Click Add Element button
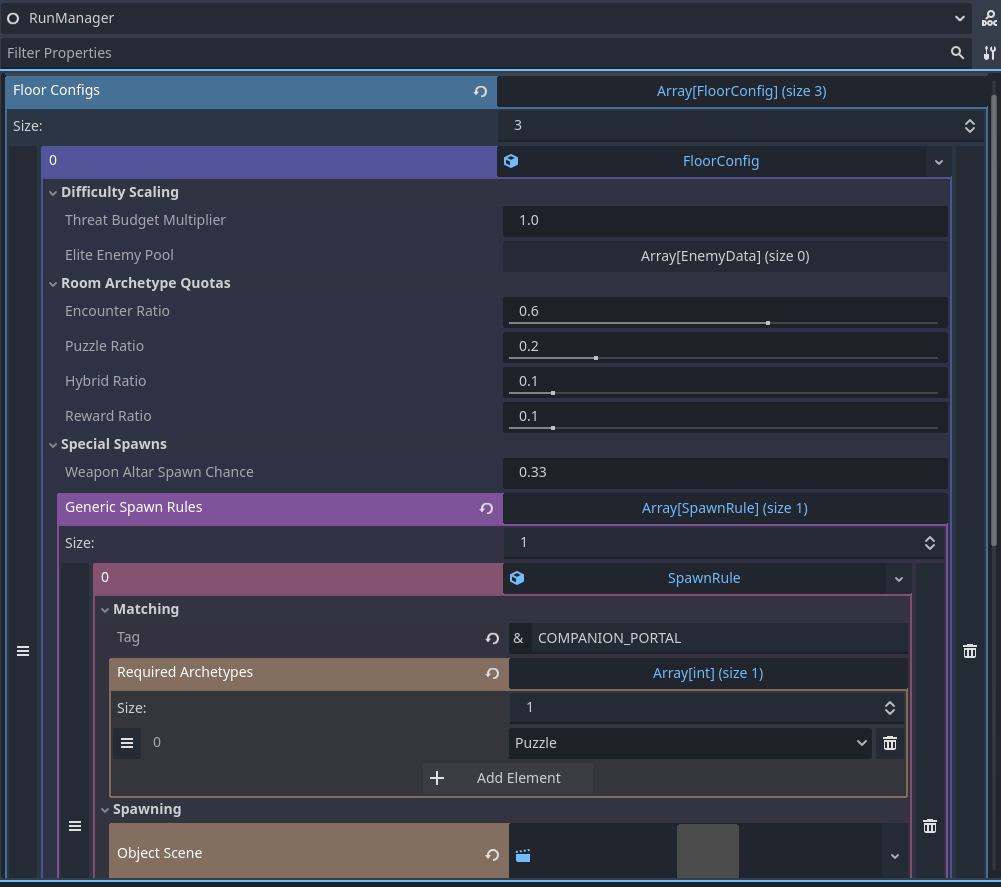The width and height of the screenshot is (1001, 887). coord(508,778)
